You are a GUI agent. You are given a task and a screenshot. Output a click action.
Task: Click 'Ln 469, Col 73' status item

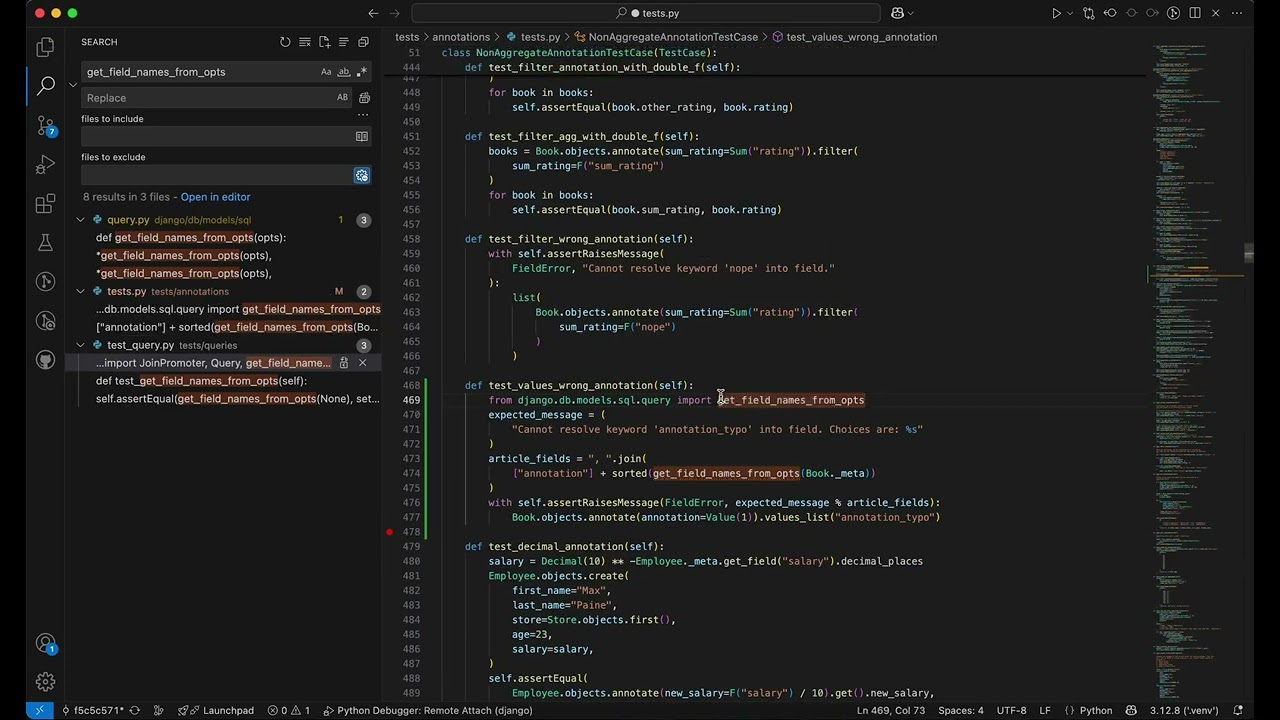pos(889,710)
